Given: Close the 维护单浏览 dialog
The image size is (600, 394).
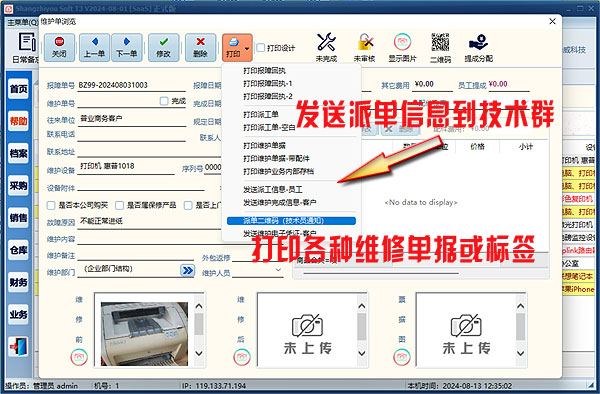Looking at the screenshot, I should [x=552, y=21].
